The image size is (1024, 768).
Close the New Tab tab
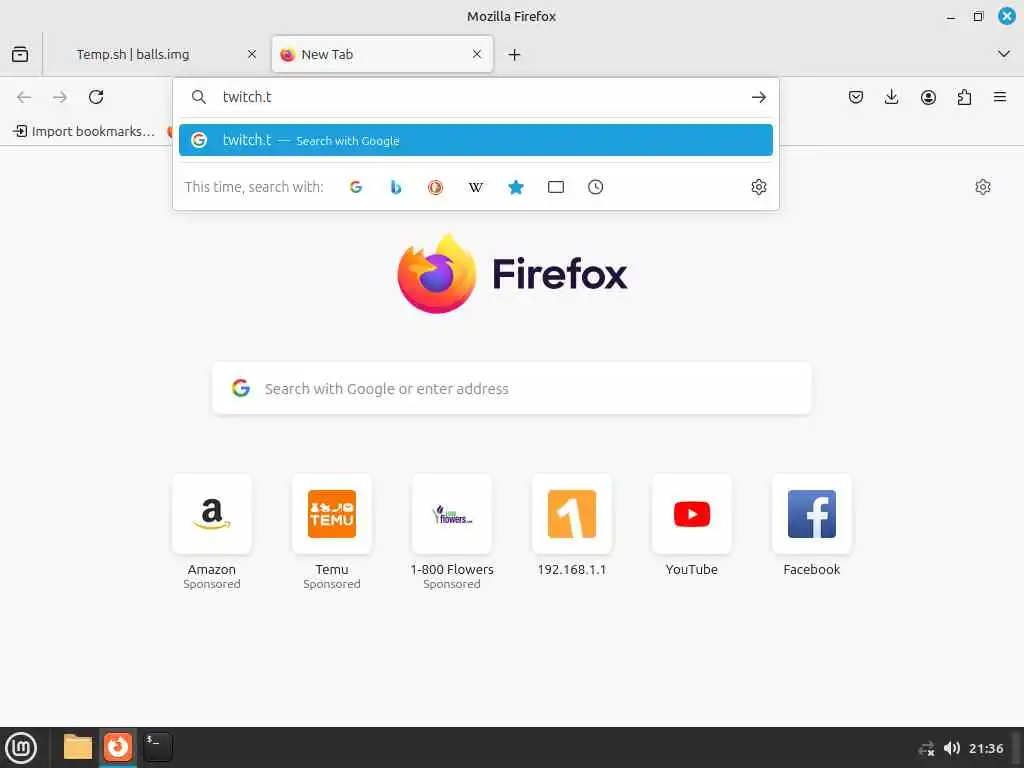click(477, 54)
